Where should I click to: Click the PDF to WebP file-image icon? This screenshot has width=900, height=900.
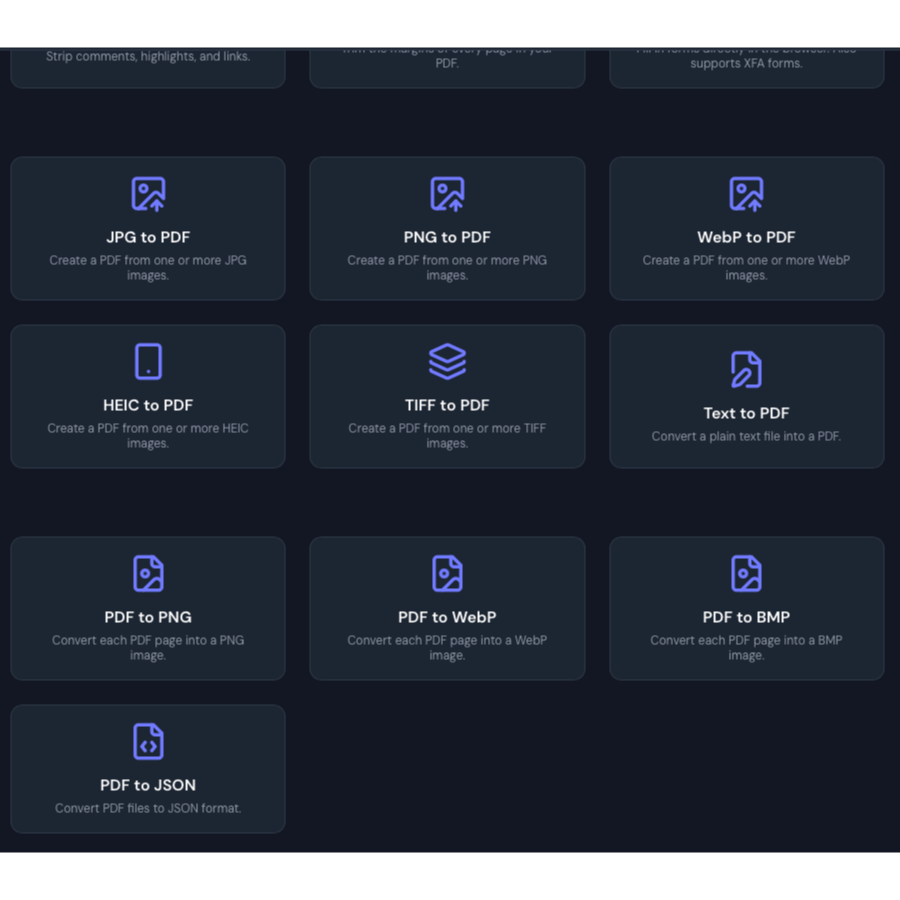pos(447,573)
